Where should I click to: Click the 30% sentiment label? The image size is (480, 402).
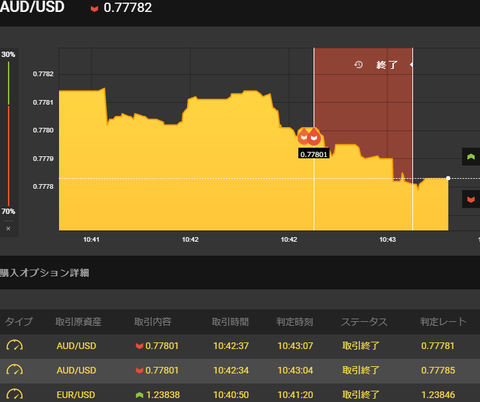[x=8, y=54]
